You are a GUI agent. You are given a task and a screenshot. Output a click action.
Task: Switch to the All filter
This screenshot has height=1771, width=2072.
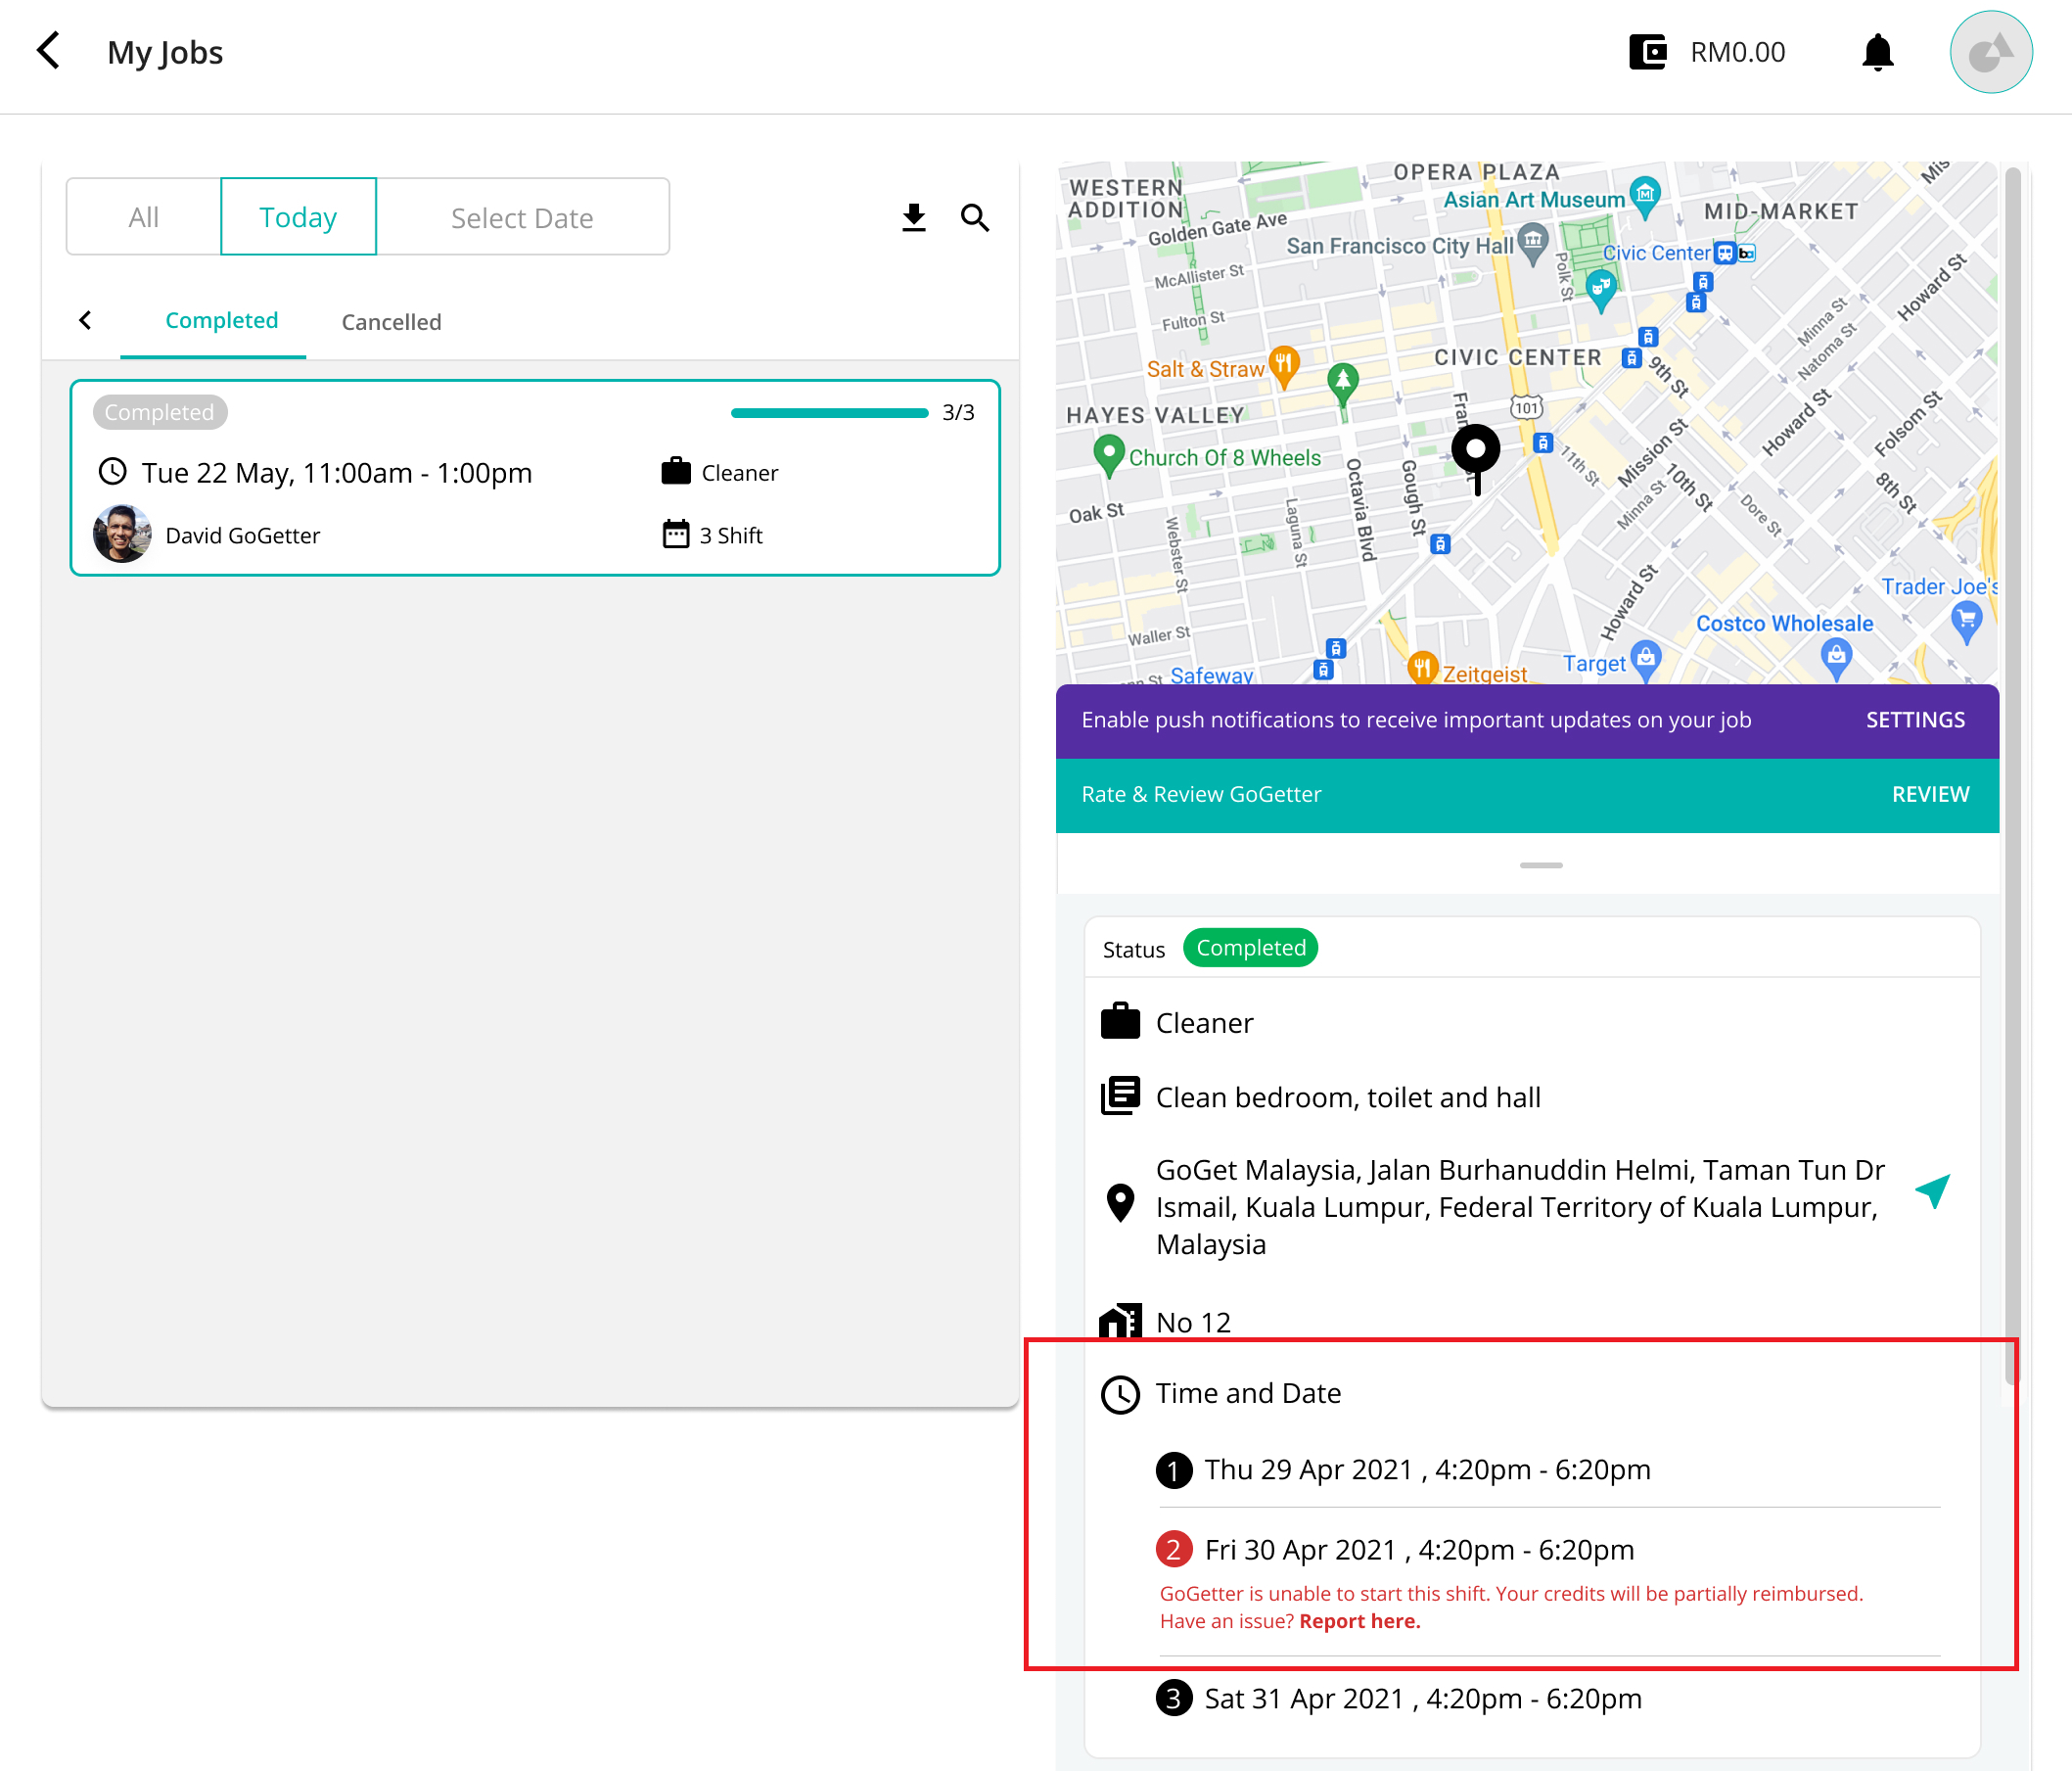144,217
